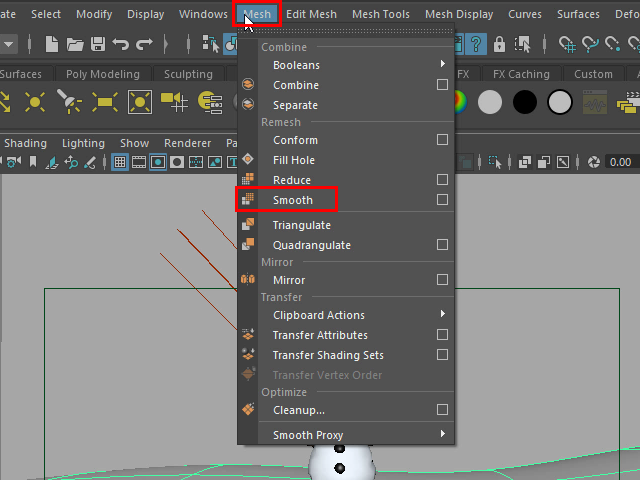Toggle the viewport grid icon
Viewport: 640px width, 480px height.
click(120, 162)
